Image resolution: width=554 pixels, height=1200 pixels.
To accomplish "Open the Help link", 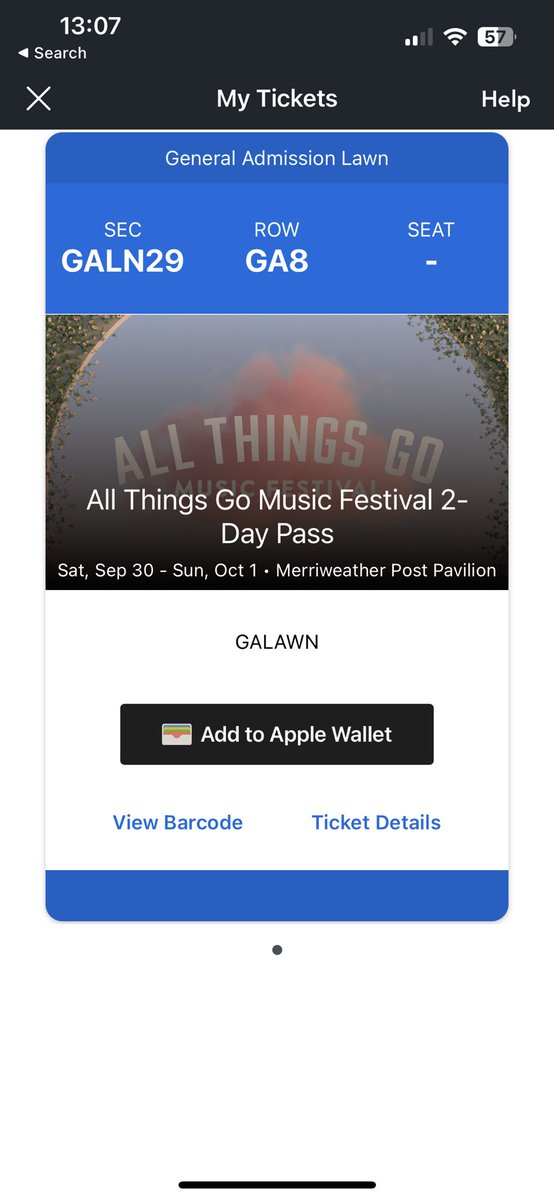I will [x=505, y=99].
